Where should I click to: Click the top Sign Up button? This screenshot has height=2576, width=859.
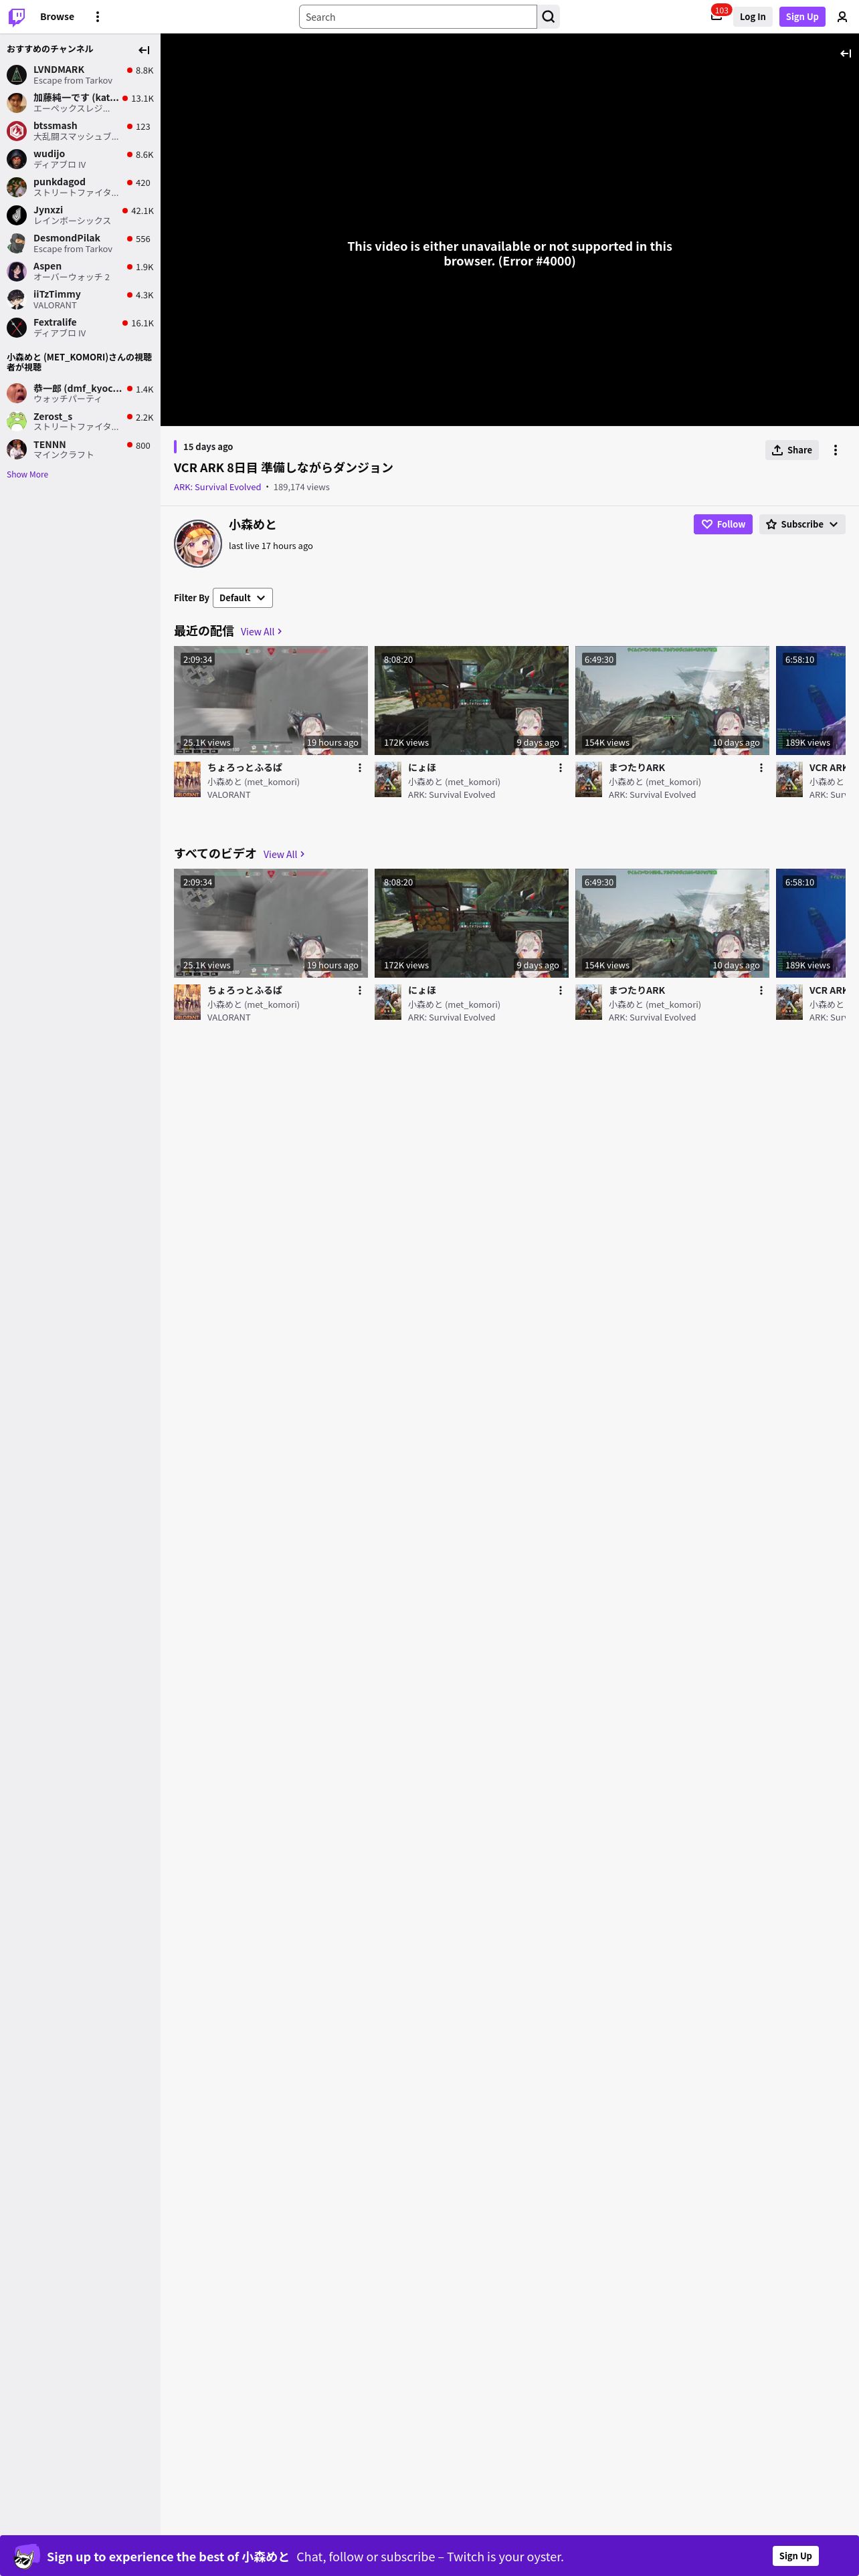[x=802, y=17]
